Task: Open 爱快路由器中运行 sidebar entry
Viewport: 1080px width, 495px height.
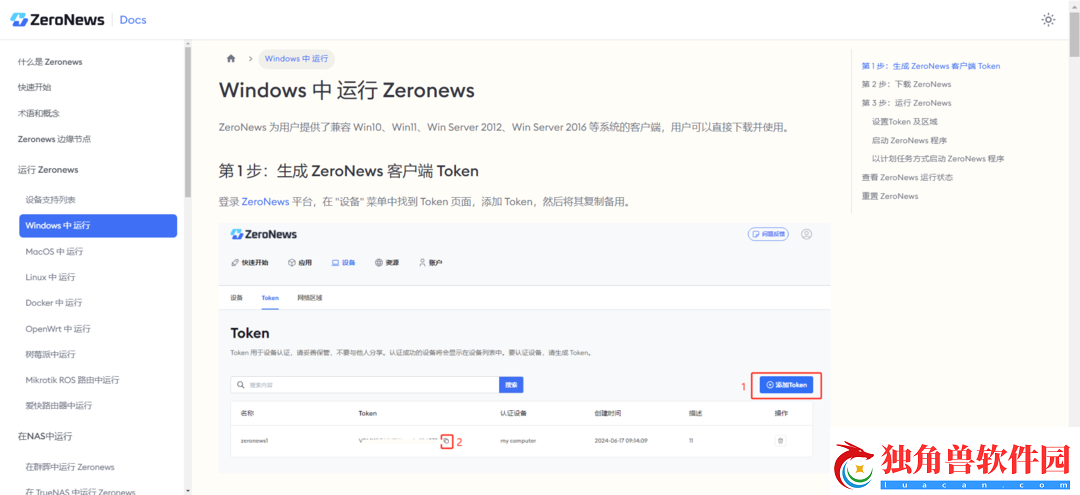Action: click(x=59, y=406)
